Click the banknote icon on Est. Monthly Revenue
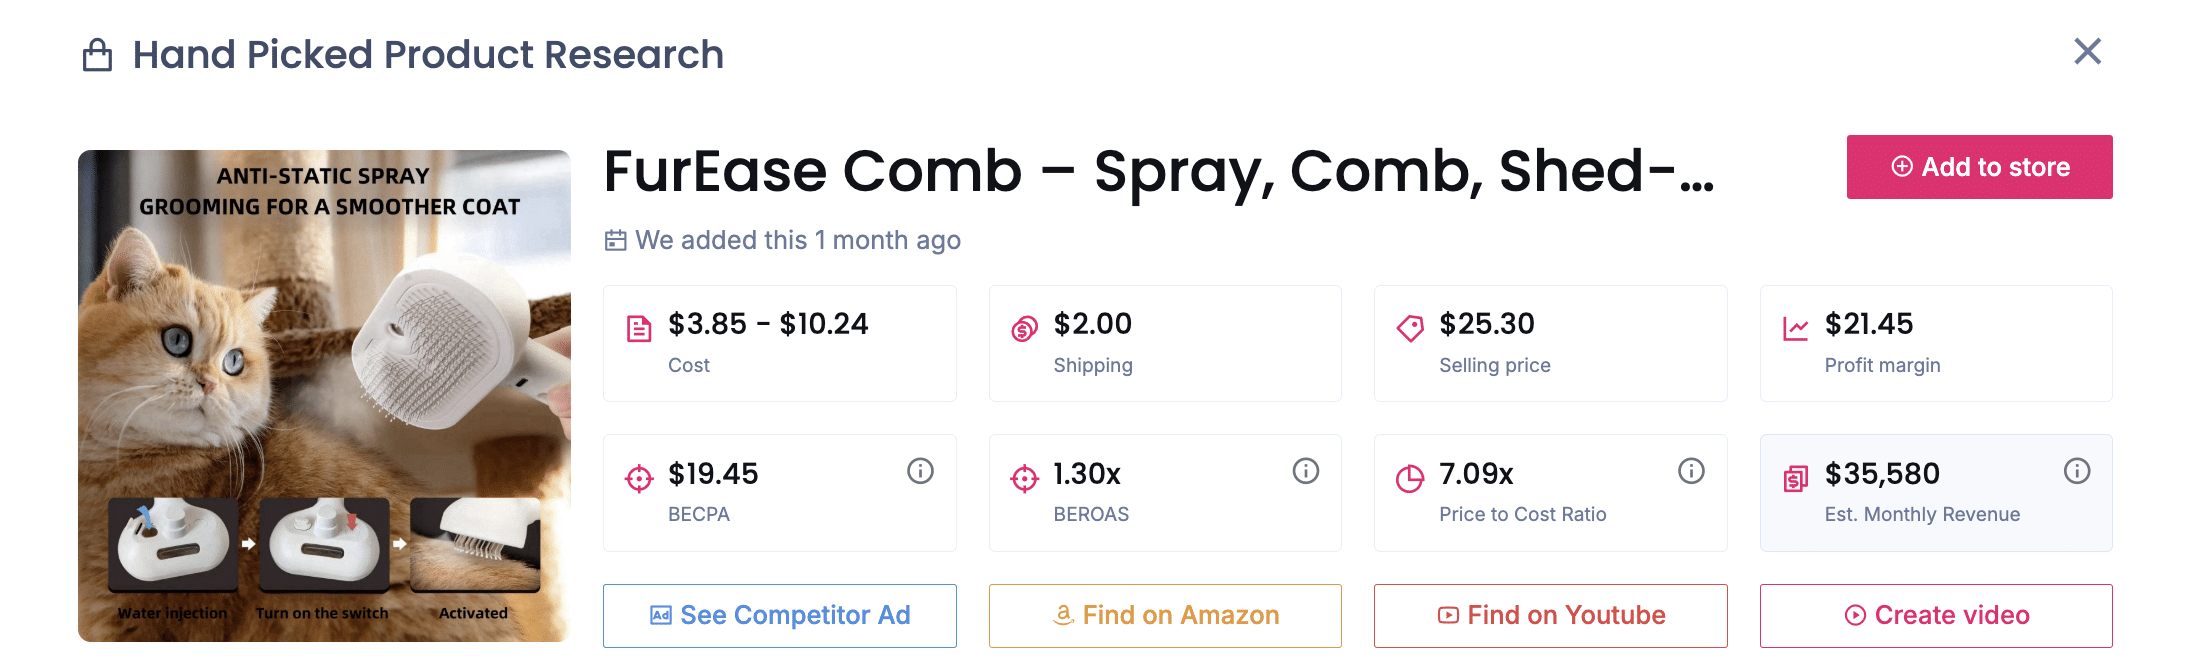The image size is (2192, 672). [1797, 477]
